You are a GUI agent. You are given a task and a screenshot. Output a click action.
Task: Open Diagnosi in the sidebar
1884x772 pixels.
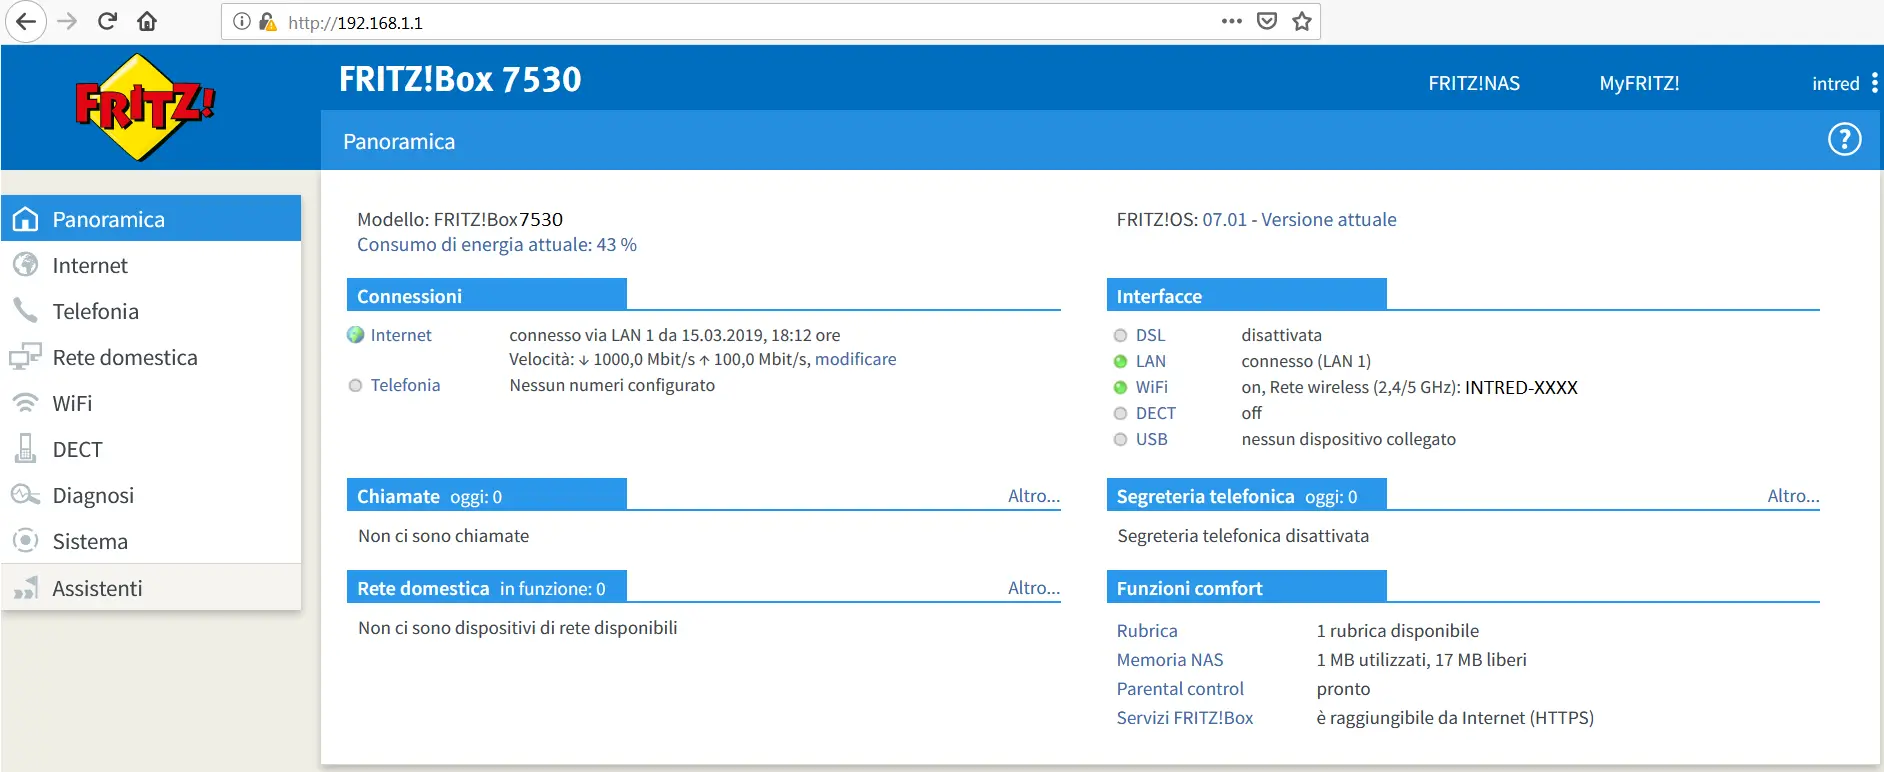151,495
